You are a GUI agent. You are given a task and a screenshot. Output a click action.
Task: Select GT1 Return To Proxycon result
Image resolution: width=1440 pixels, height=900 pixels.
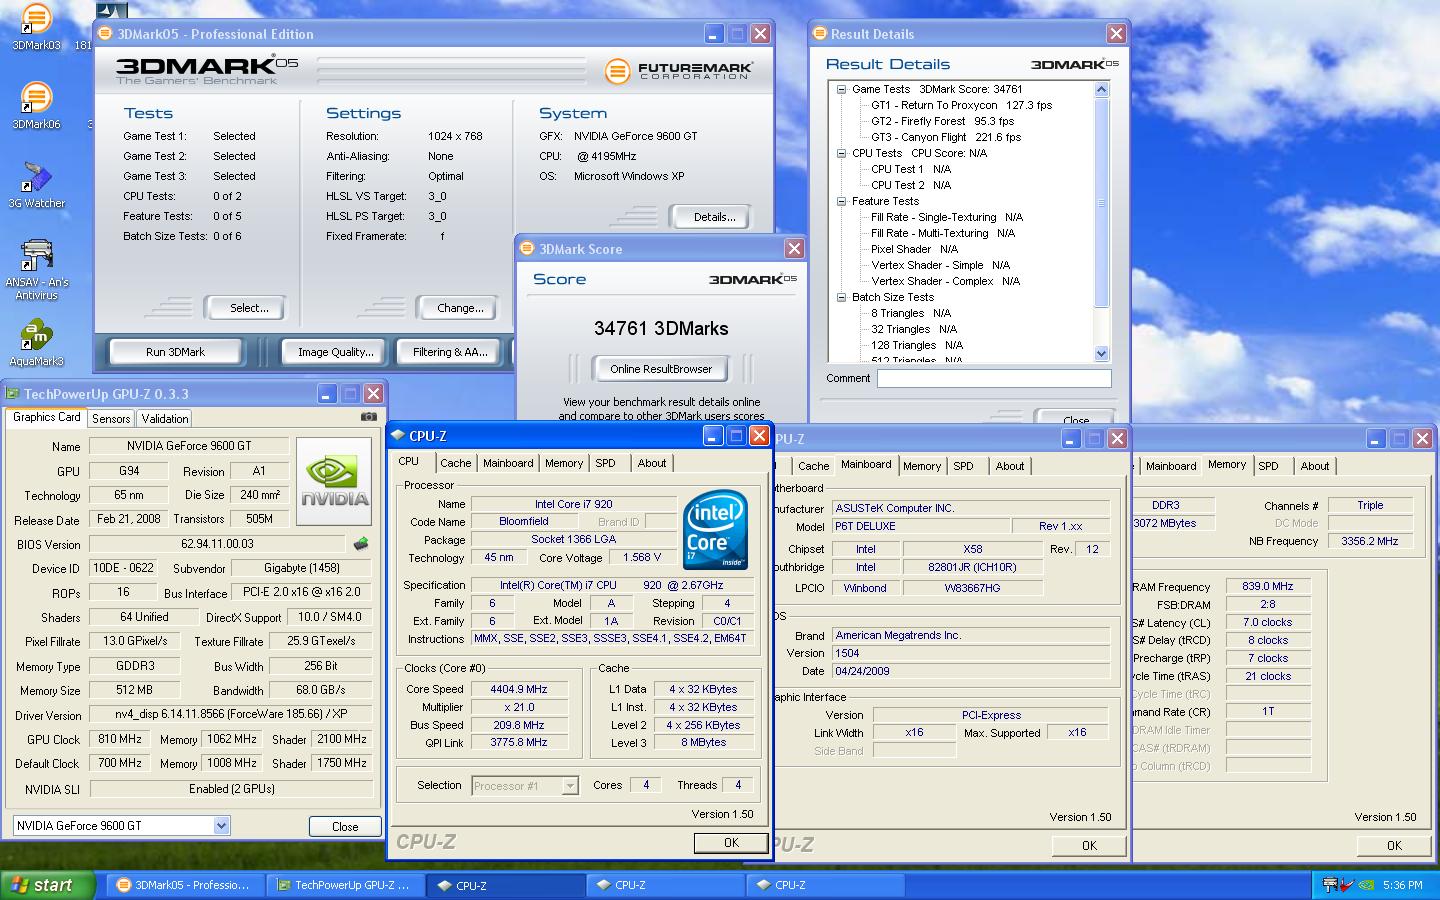pos(961,105)
